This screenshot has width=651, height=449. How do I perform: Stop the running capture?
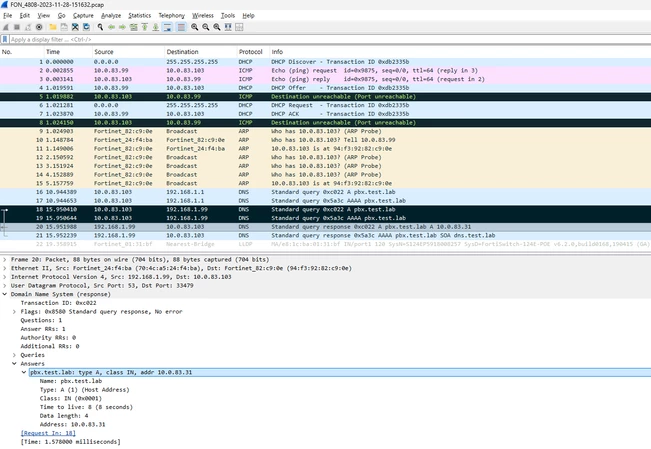click(17, 27)
